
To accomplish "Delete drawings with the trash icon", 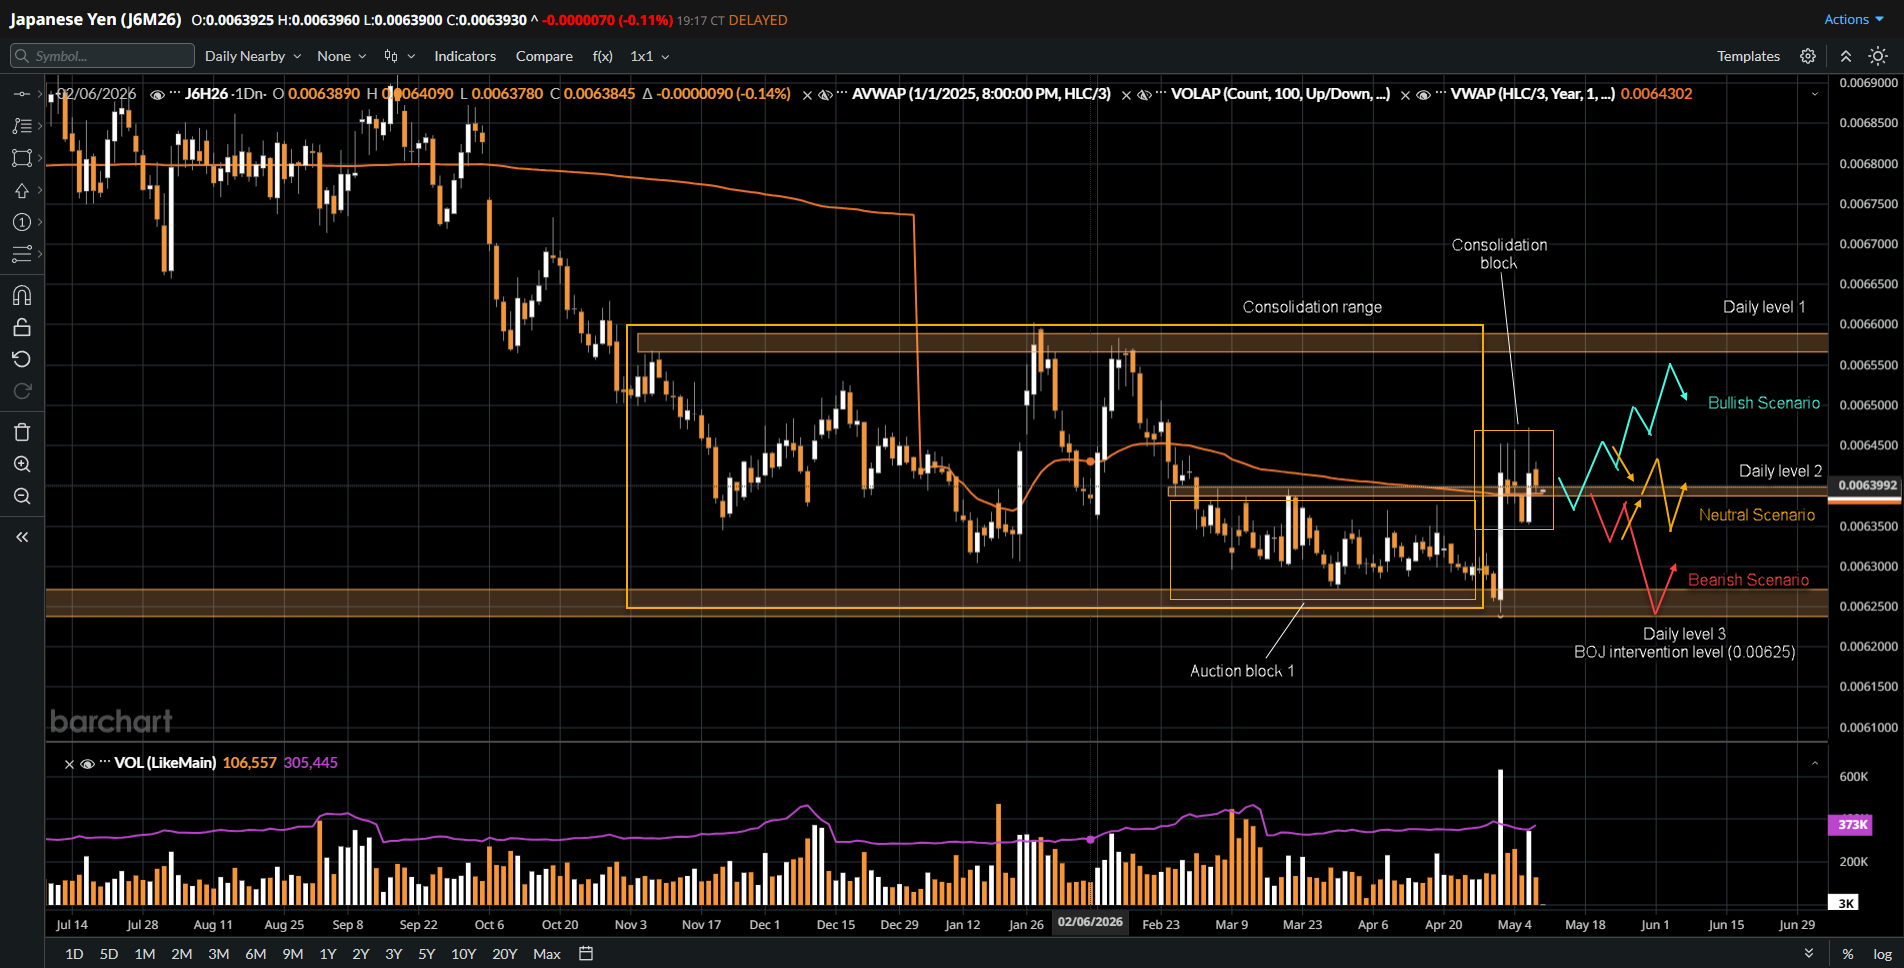I will tap(22, 432).
